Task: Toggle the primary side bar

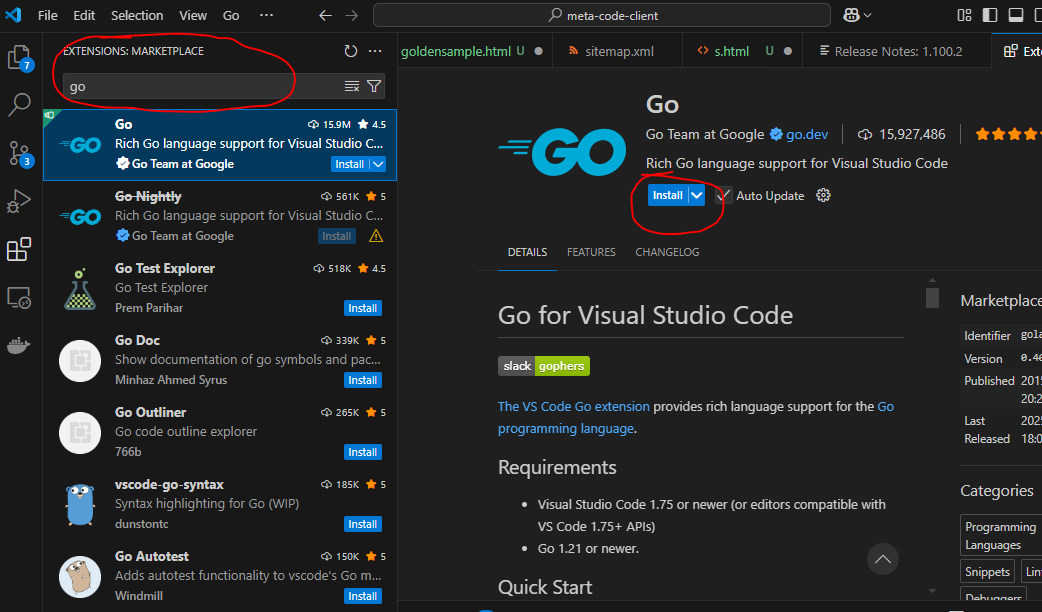Action: (x=990, y=15)
